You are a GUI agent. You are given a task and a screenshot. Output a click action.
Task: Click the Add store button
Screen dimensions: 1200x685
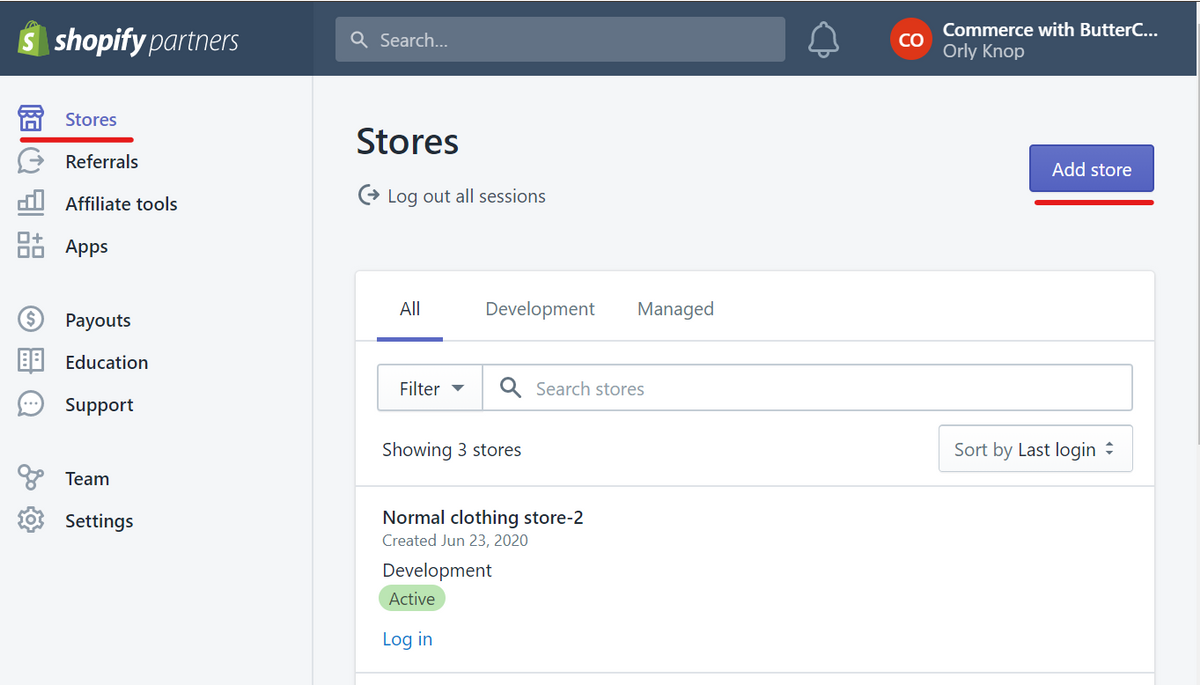[1091, 169]
